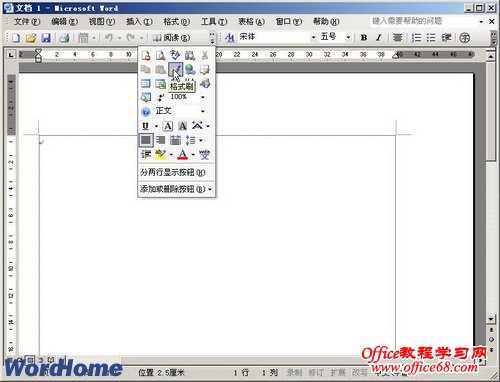Click the Bullets list icon
The width and height of the screenshot is (500, 382).
point(431,38)
